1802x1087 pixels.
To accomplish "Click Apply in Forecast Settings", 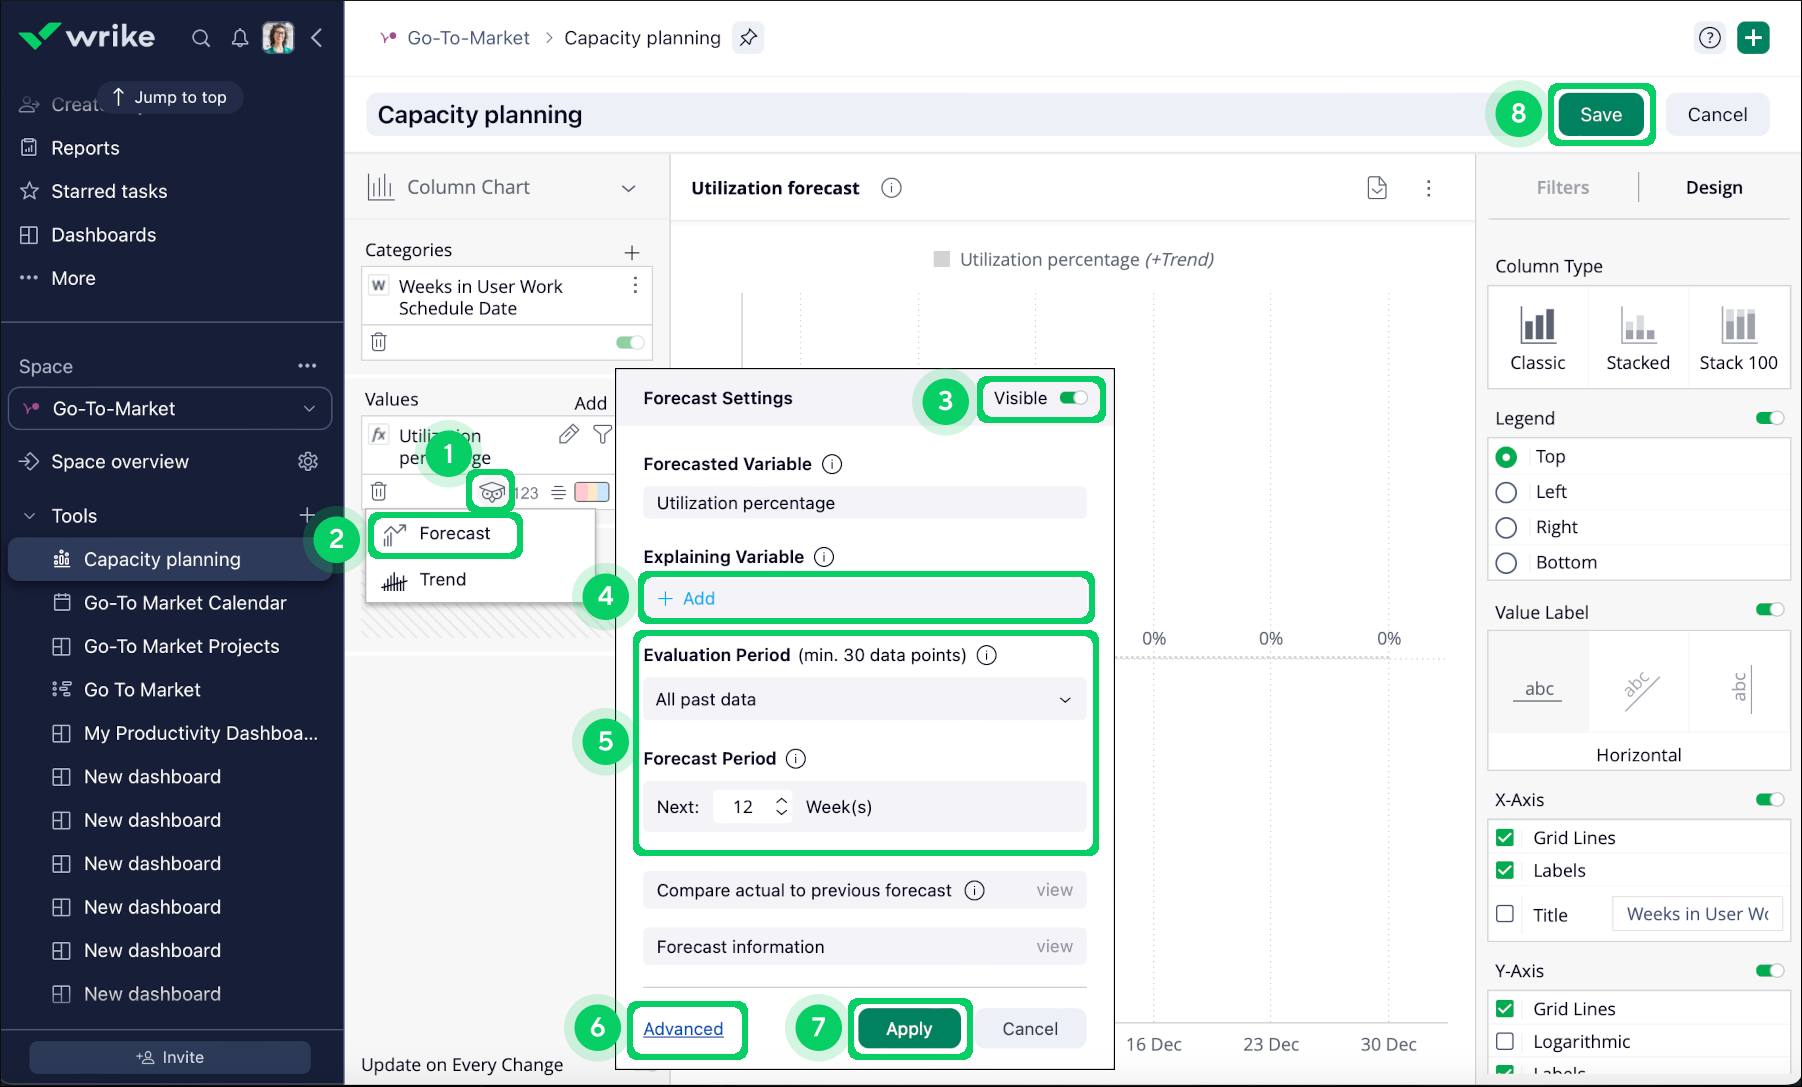I will point(909,1029).
